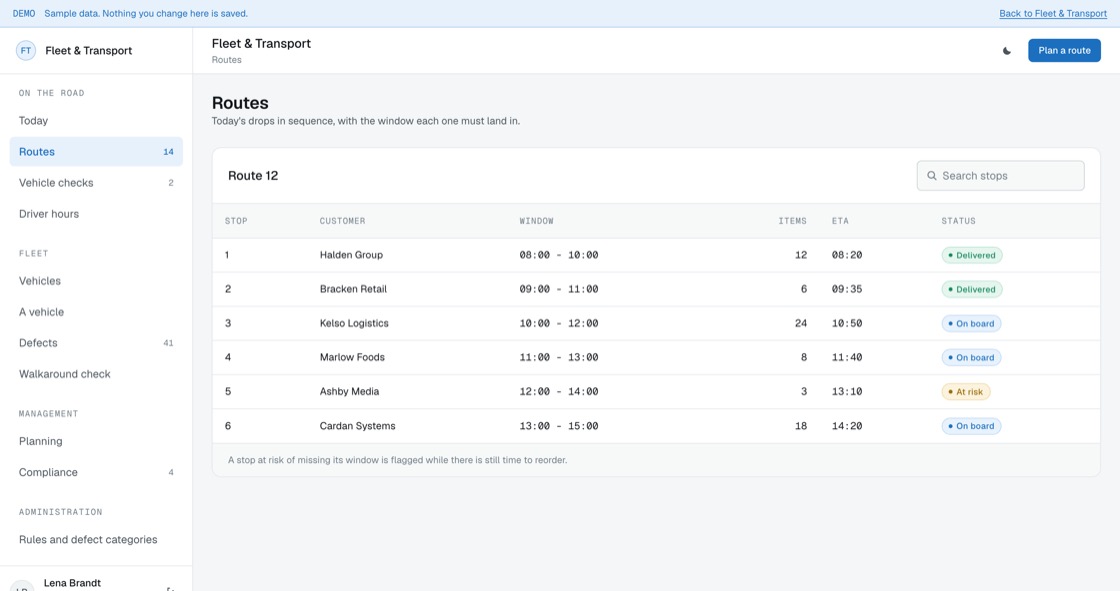
Task: Click the On board badge for Cardan Systems
Action: [971, 426]
